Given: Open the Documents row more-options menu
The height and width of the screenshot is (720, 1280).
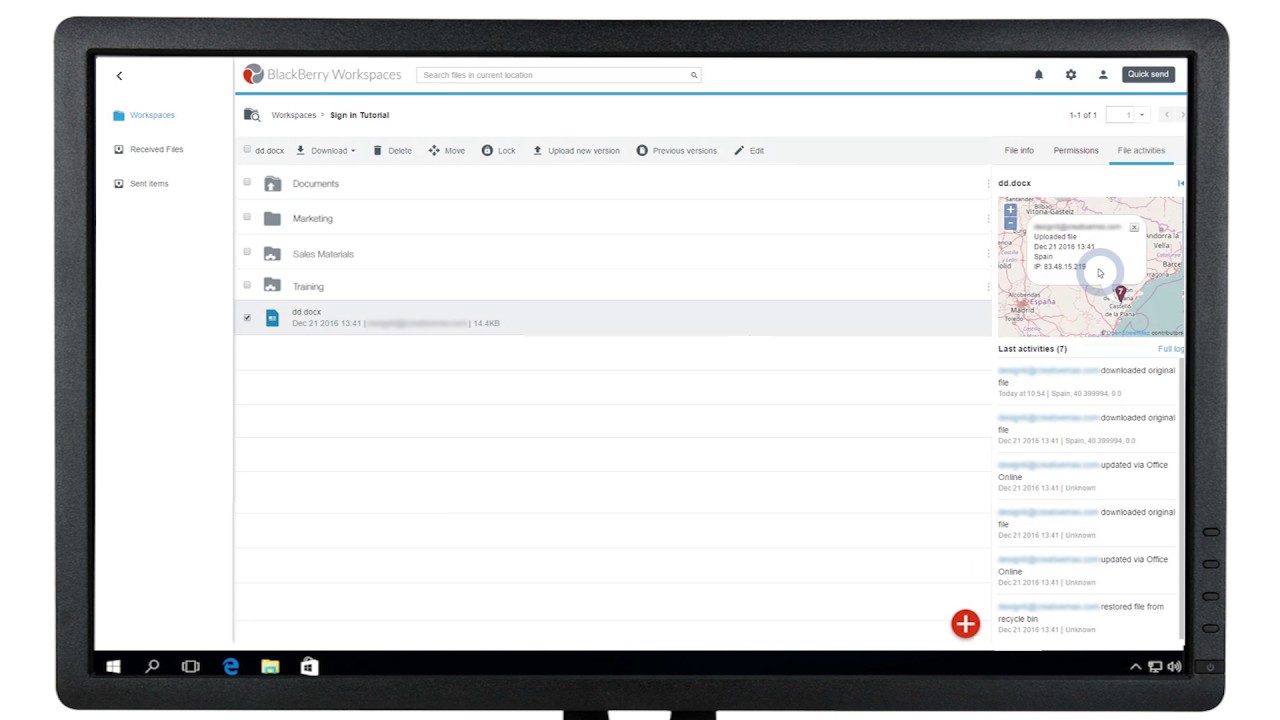Looking at the screenshot, I should click(988, 184).
